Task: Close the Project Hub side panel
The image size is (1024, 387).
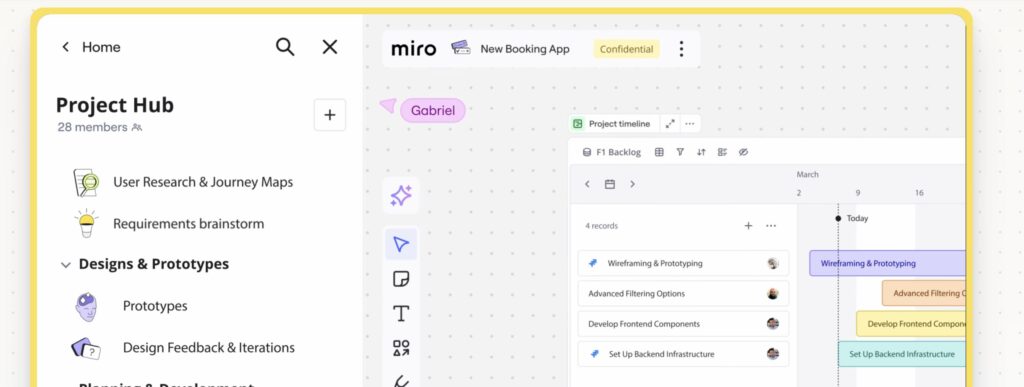Action: pyautogui.click(x=330, y=47)
